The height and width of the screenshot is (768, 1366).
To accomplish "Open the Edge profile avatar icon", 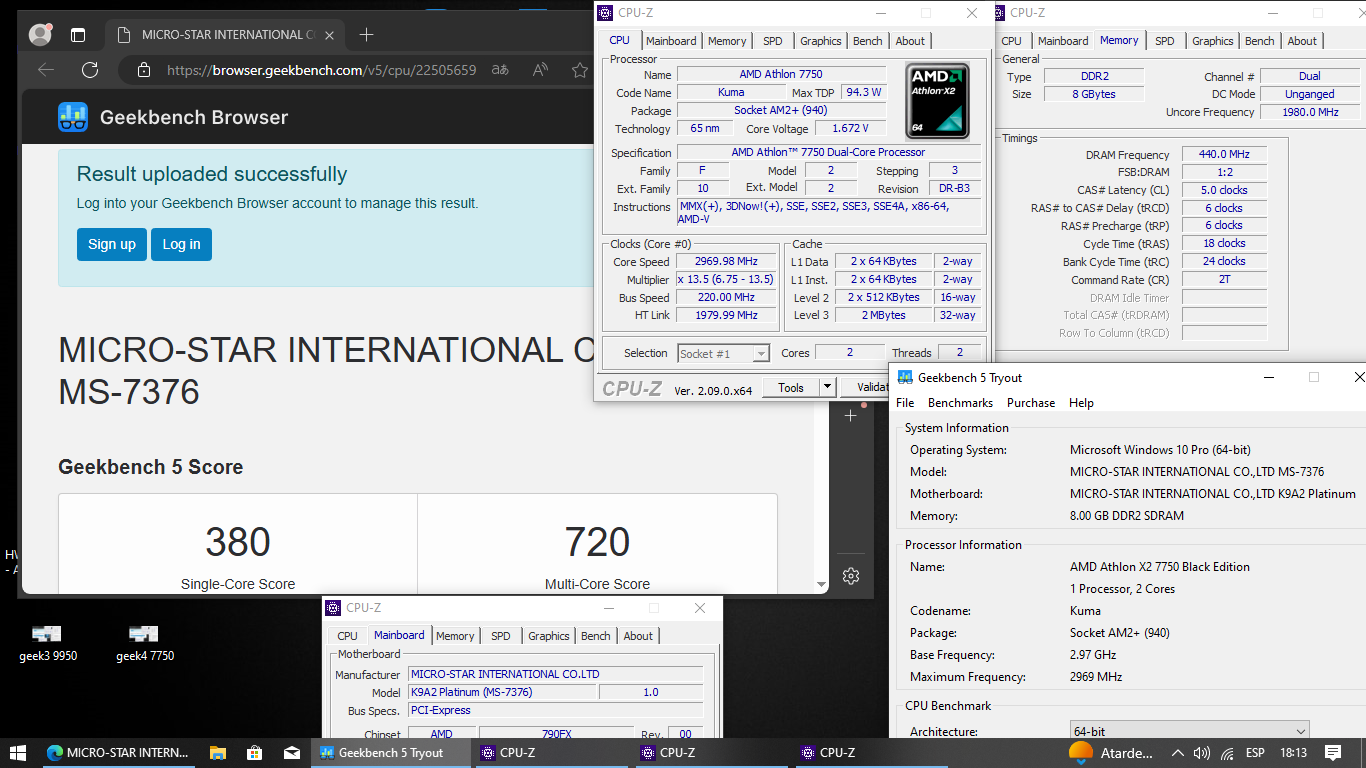I will [40, 34].
